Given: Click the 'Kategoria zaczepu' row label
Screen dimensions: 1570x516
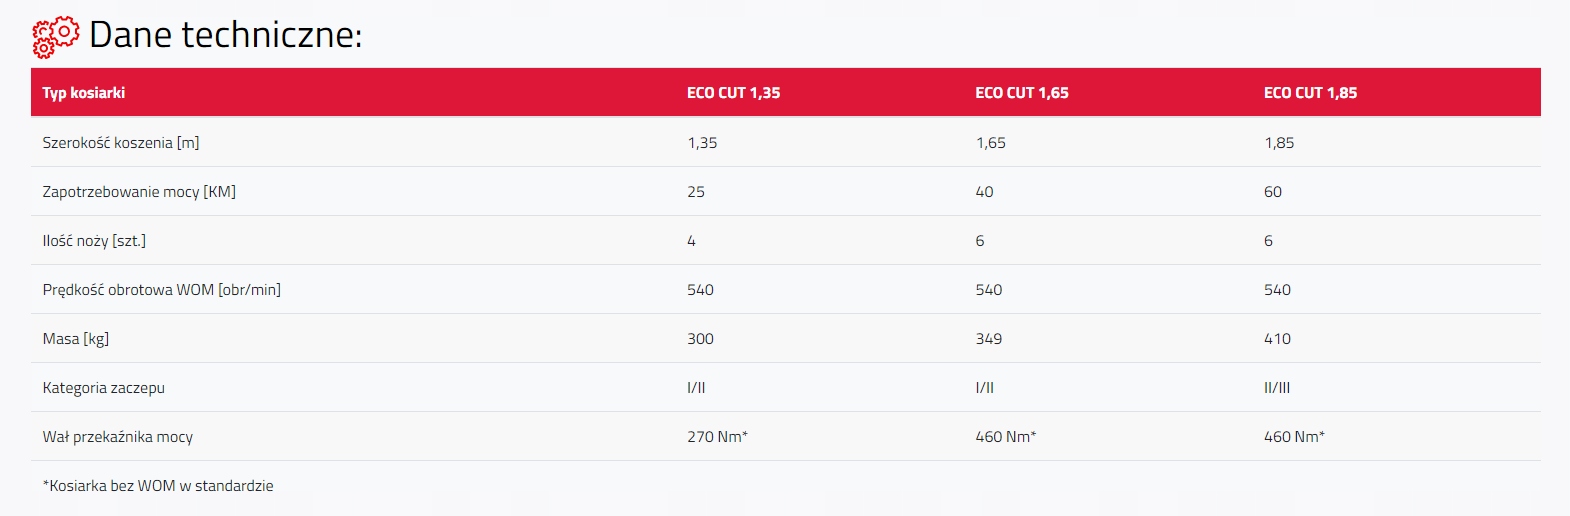Looking at the screenshot, I should click(x=104, y=388).
